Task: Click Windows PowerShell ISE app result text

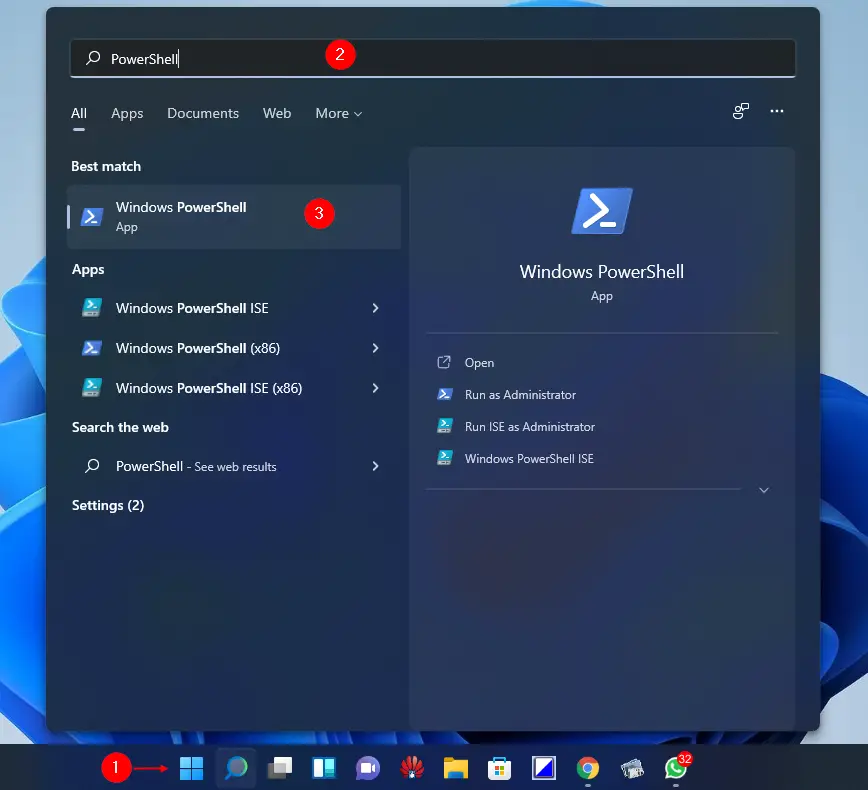Action: pos(192,308)
